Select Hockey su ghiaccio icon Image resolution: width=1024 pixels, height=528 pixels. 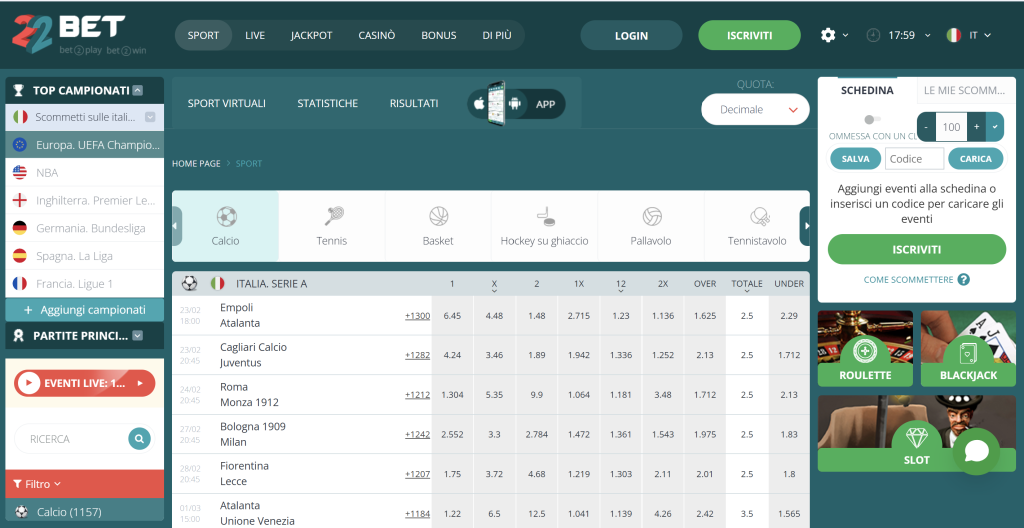[x=545, y=216]
